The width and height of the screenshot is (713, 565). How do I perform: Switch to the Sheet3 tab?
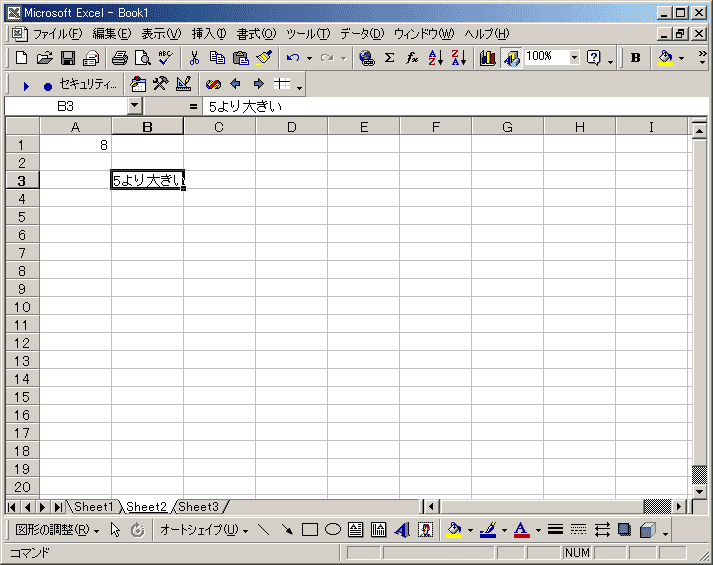tap(198, 506)
